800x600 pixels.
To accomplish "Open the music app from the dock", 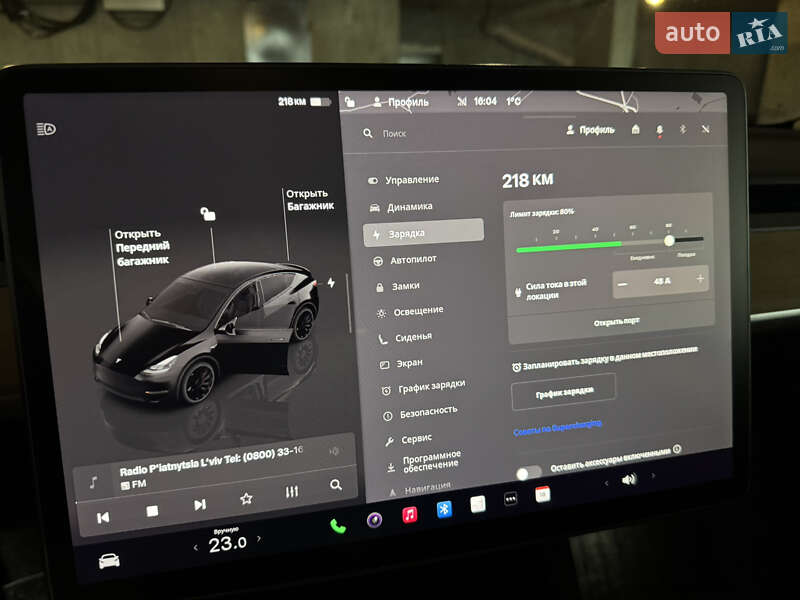I will [x=411, y=514].
